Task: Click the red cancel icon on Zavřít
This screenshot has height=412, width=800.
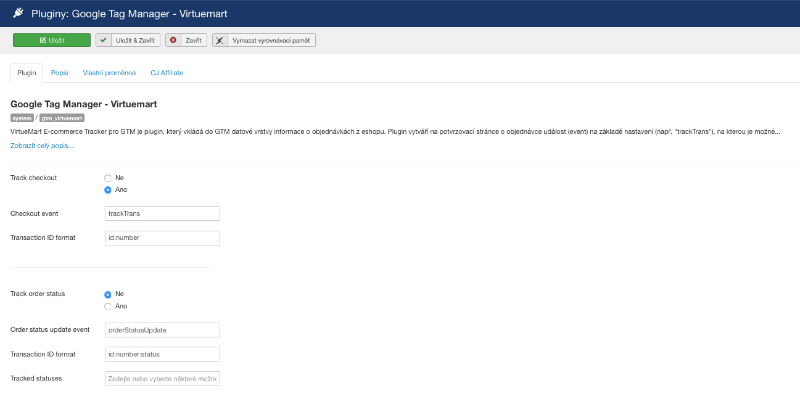Action: coord(173,40)
